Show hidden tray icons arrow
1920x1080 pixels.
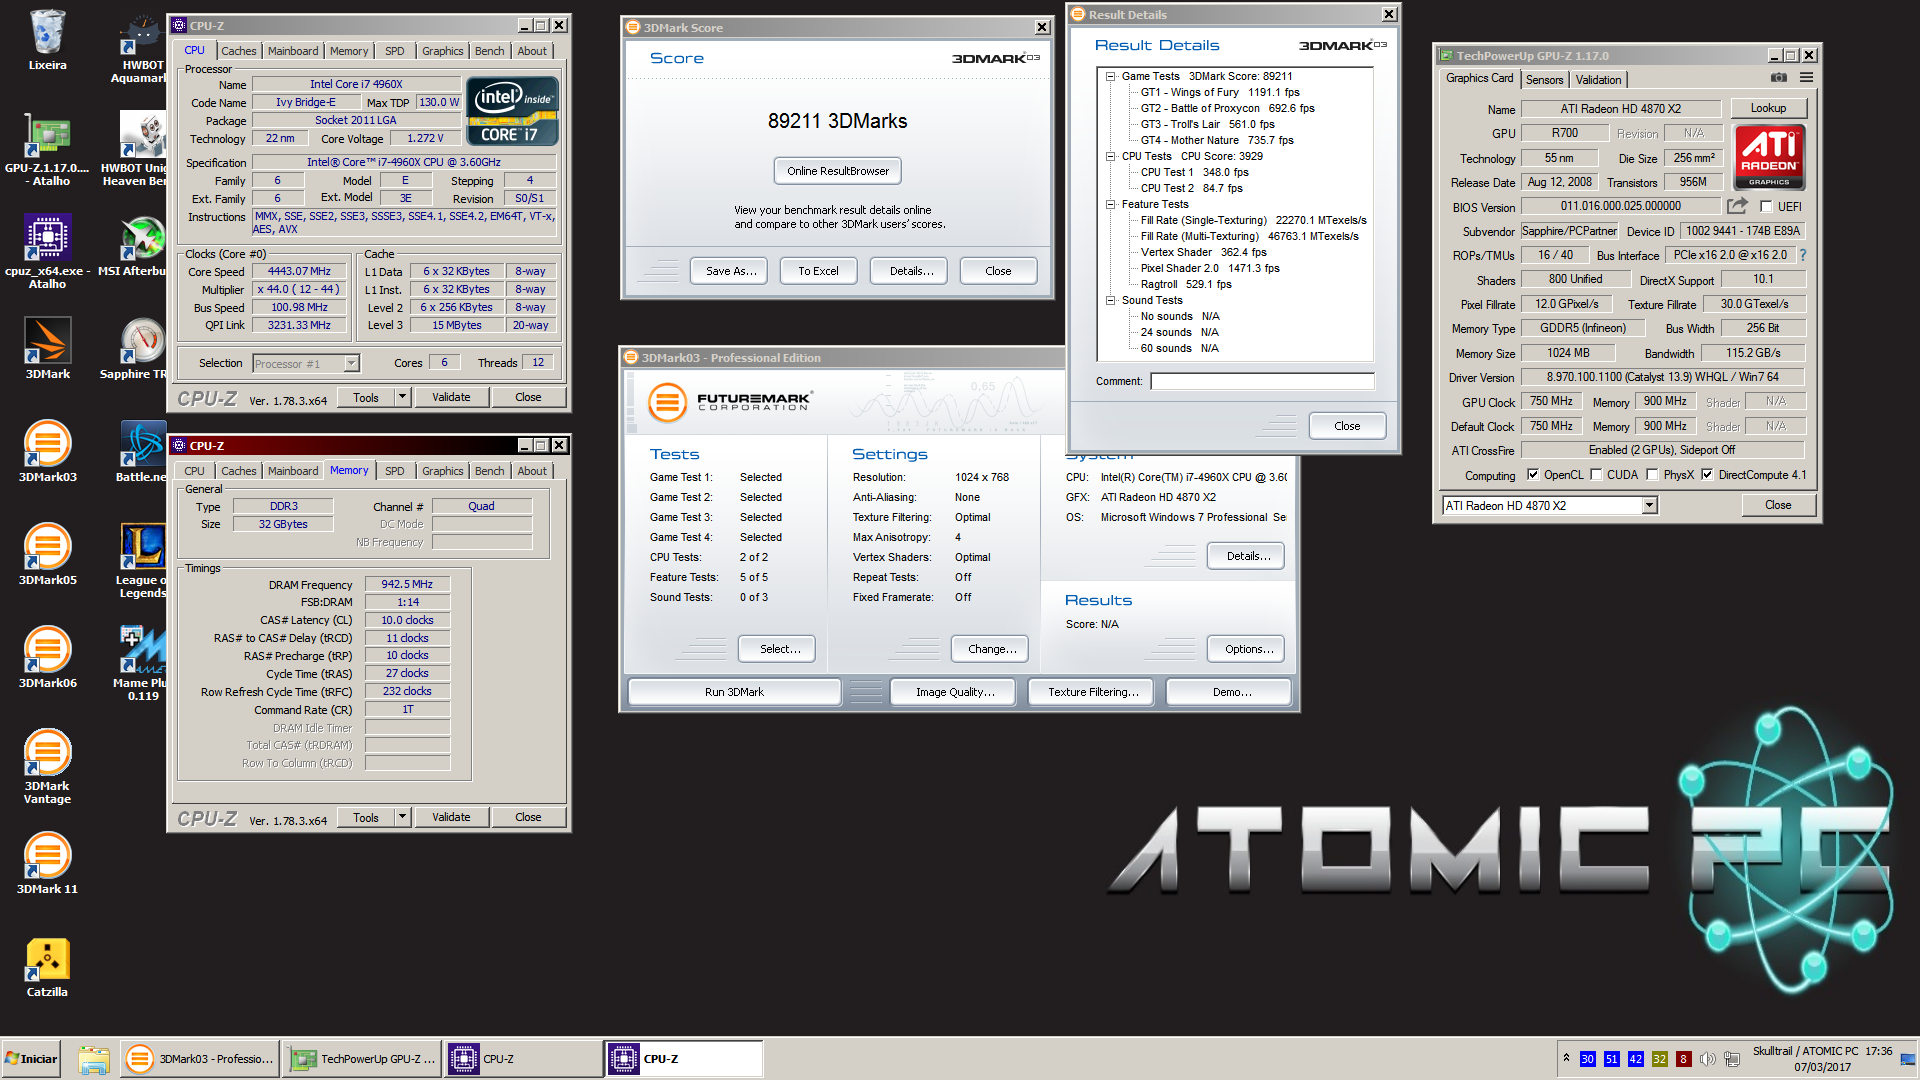1566,1058
